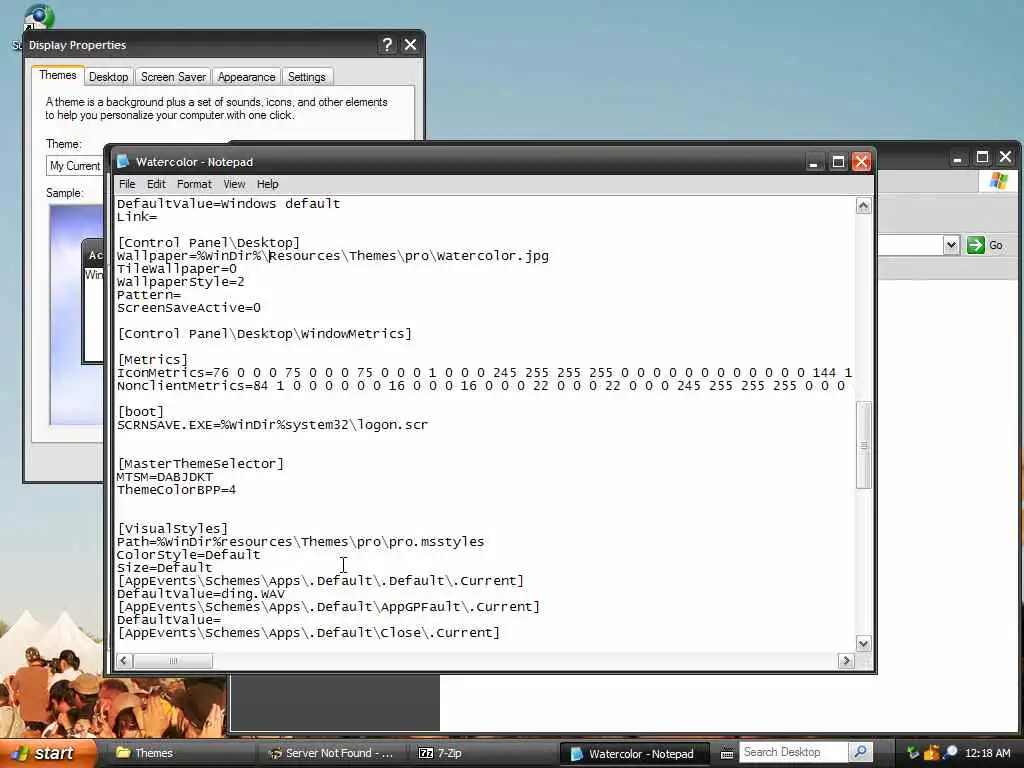Open the Help menu in Notepad
Viewport: 1024px width, 768px height.
267,184
